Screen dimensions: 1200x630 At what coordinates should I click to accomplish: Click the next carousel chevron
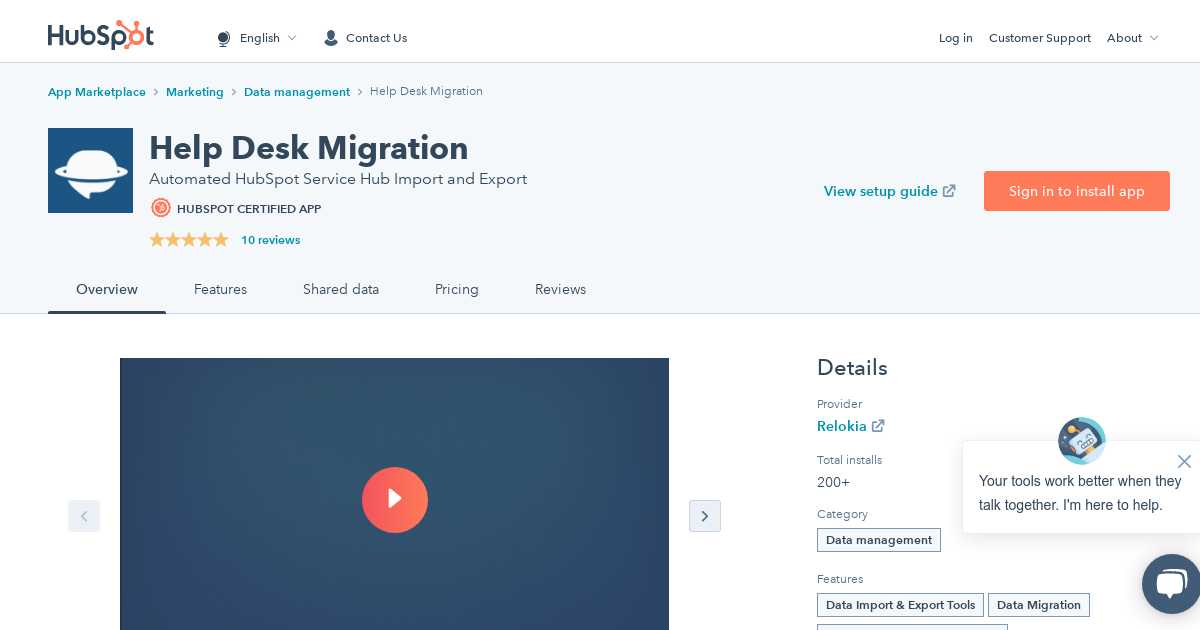[x=705, y=516]
